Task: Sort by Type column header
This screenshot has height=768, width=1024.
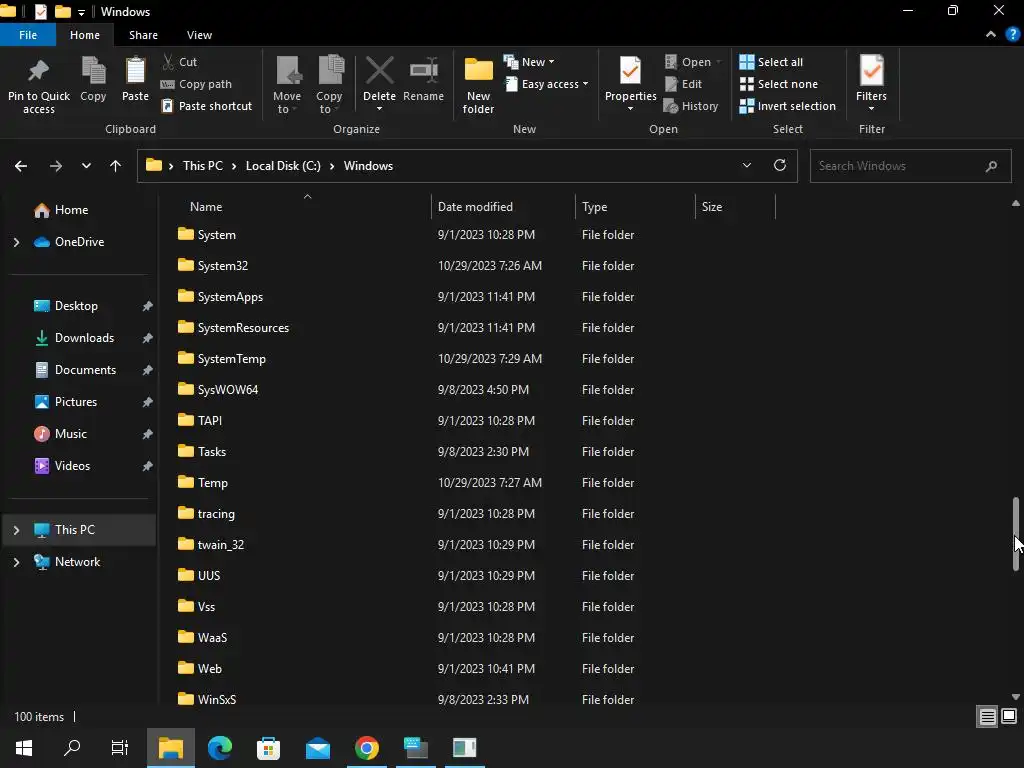Action: click(x=594, y=207)
